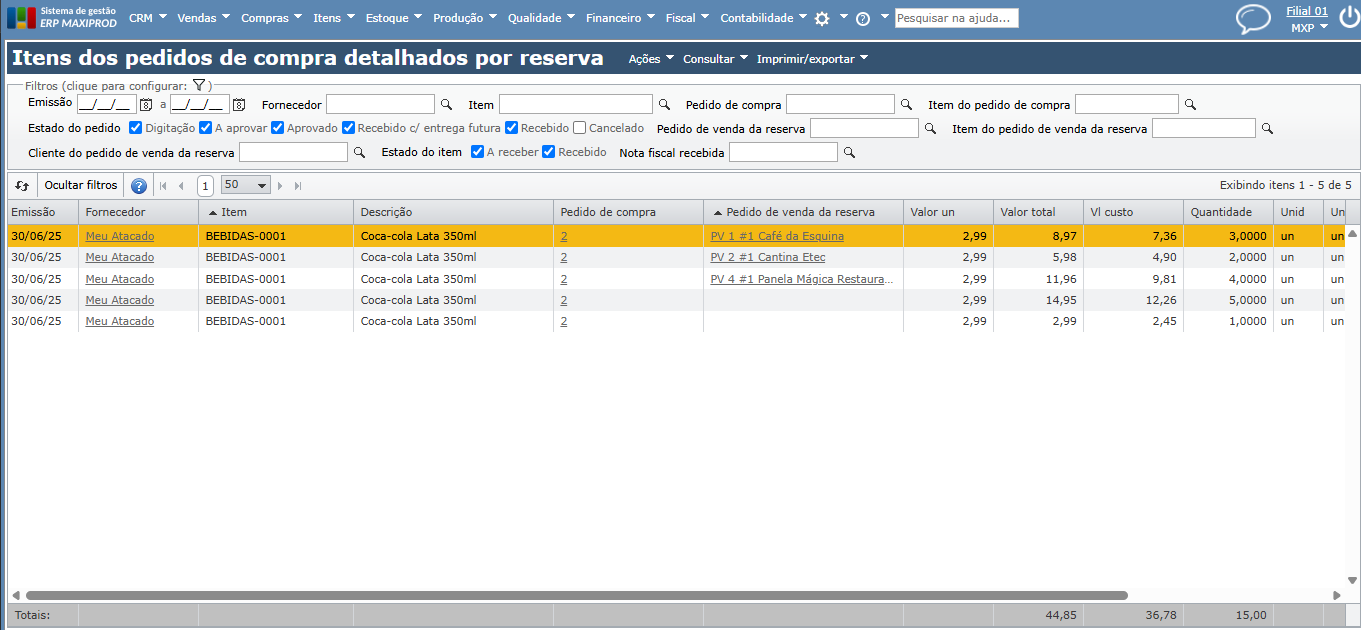Open the settings gear icon
This screenshot has width=1361, height=630.
click(x=822, y=18)
